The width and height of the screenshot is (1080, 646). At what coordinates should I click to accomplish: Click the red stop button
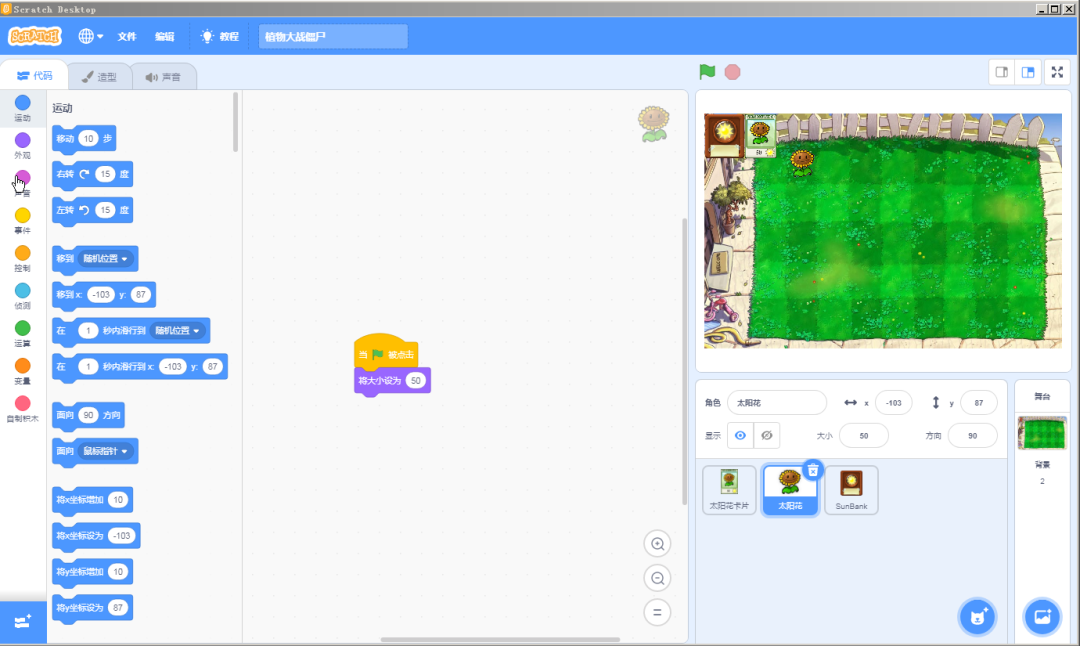(732, 72)
